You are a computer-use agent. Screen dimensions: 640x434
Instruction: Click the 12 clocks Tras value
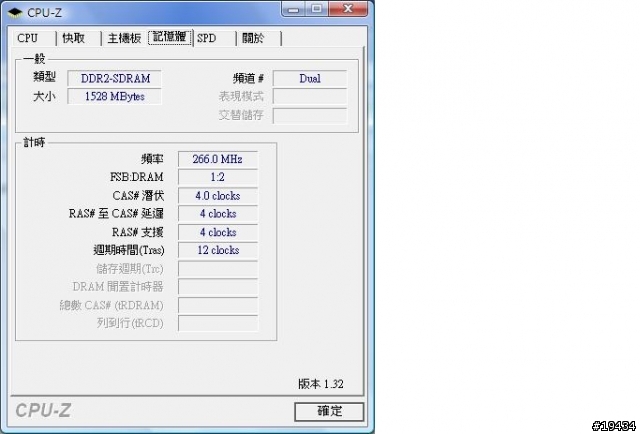pyautogui.click(x=218, y=250)
